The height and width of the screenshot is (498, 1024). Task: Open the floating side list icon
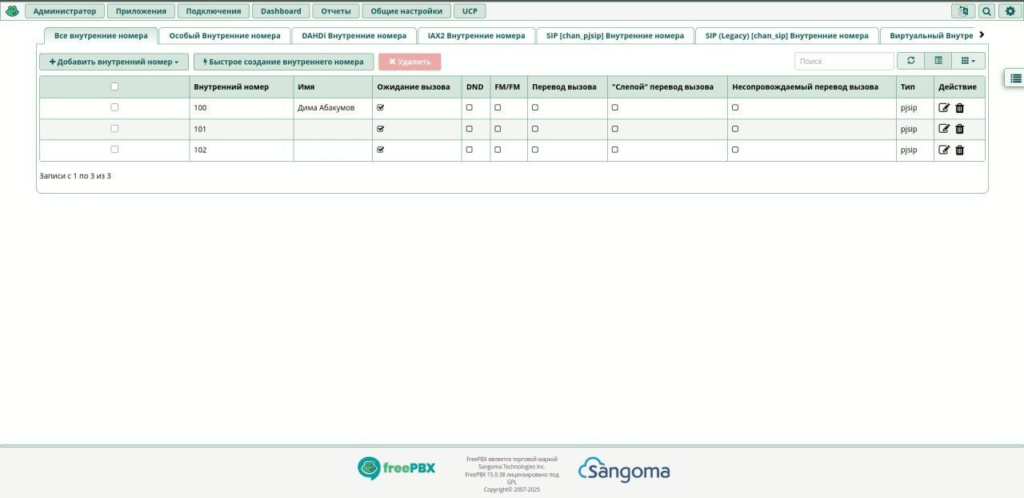point(1015,78)
